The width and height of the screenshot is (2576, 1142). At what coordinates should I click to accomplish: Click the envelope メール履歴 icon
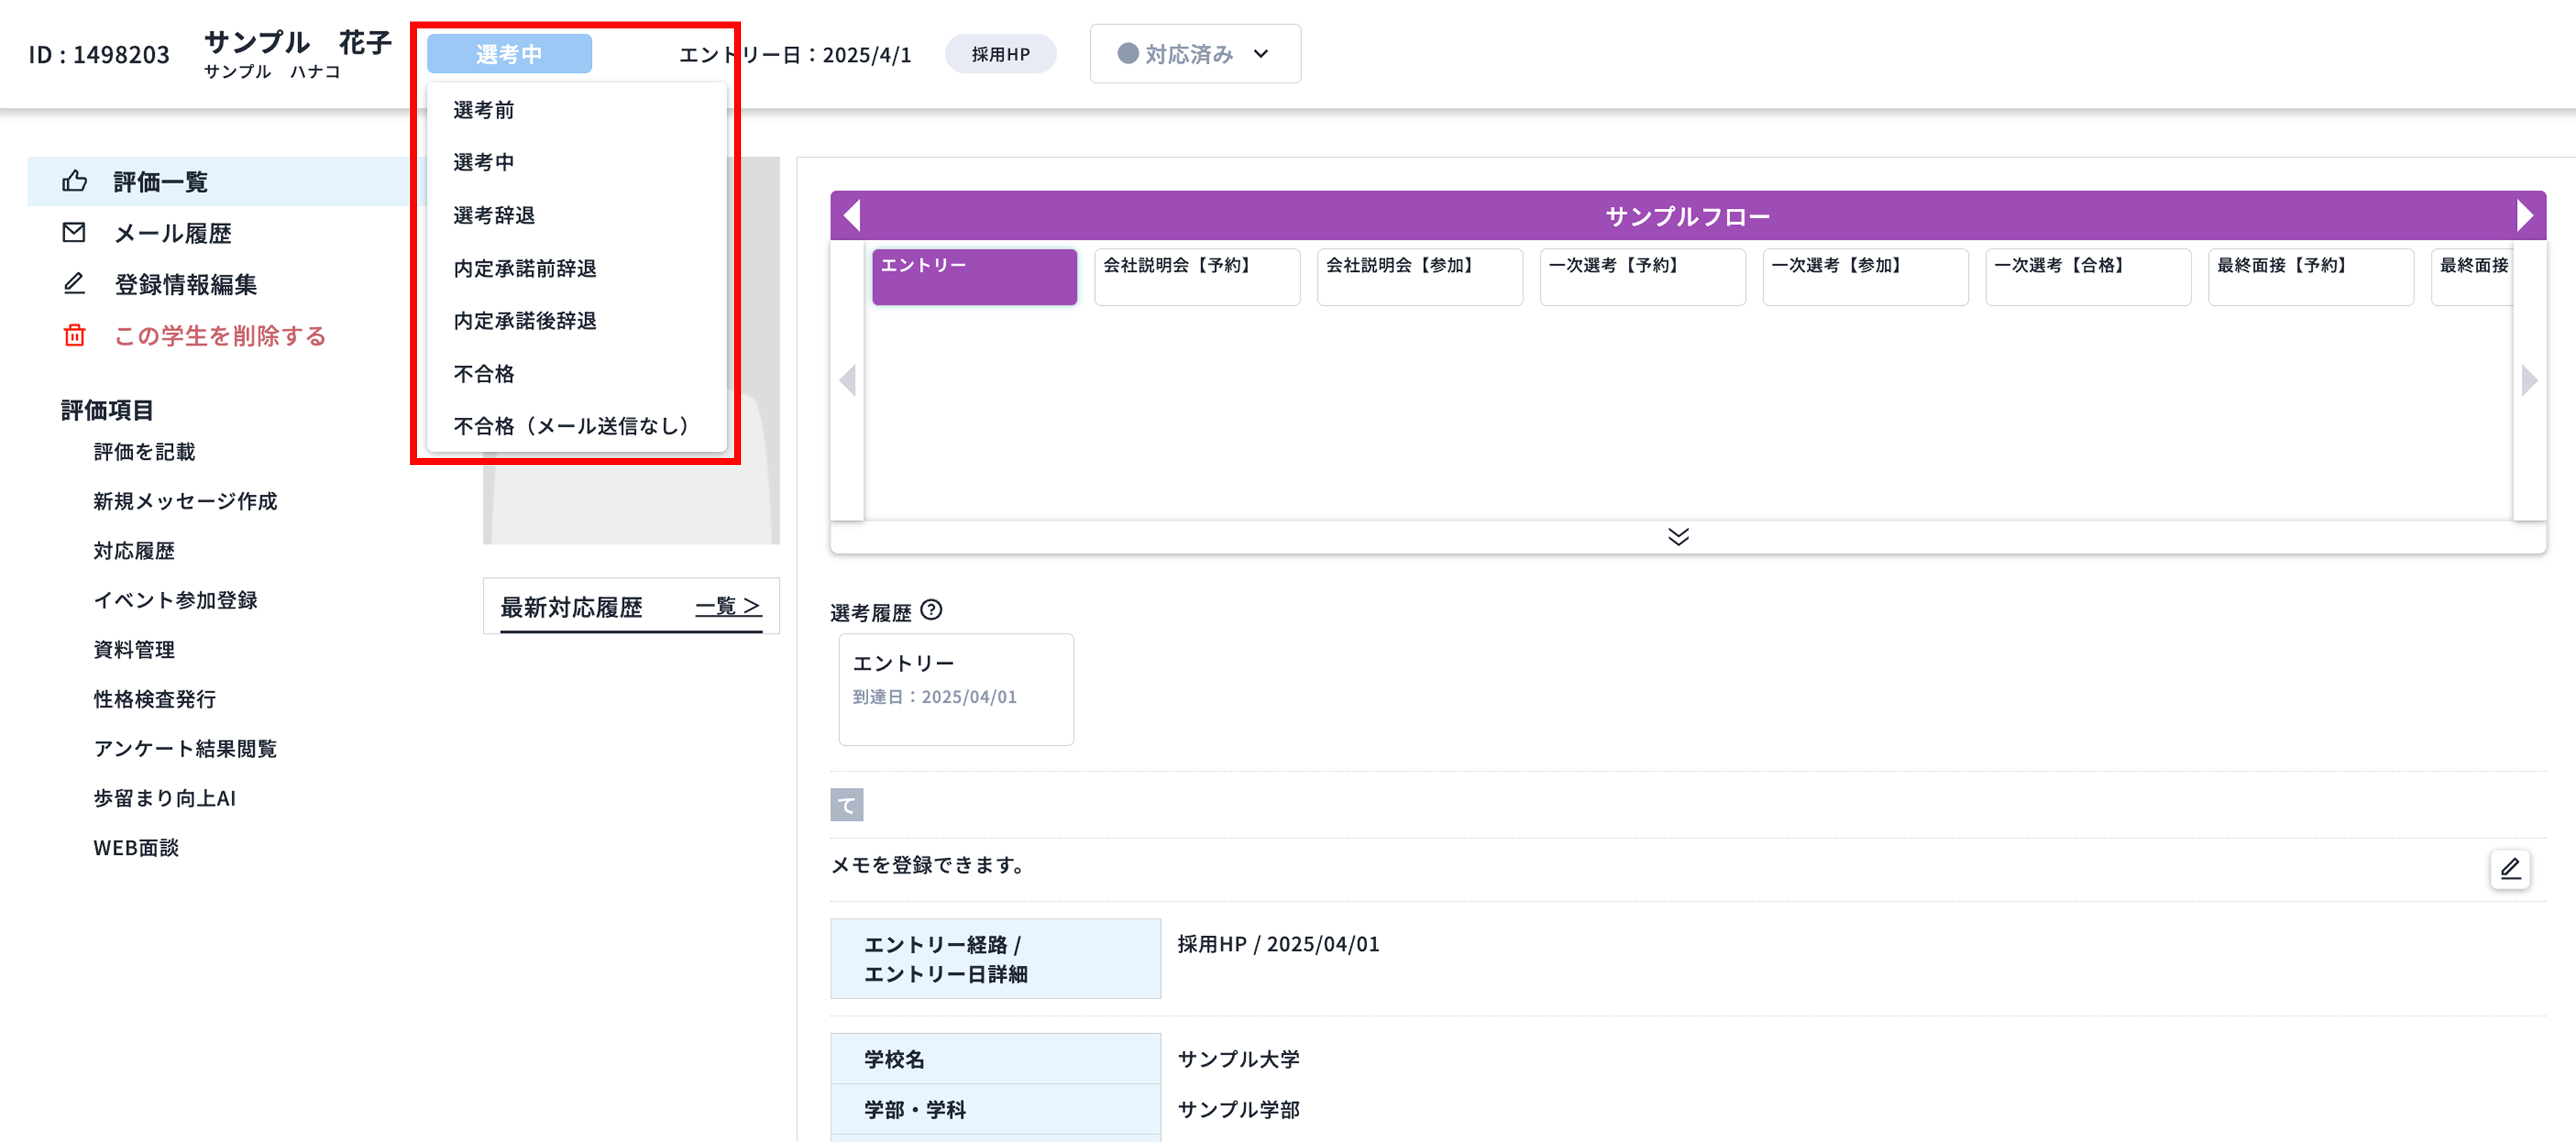[74, 233]
